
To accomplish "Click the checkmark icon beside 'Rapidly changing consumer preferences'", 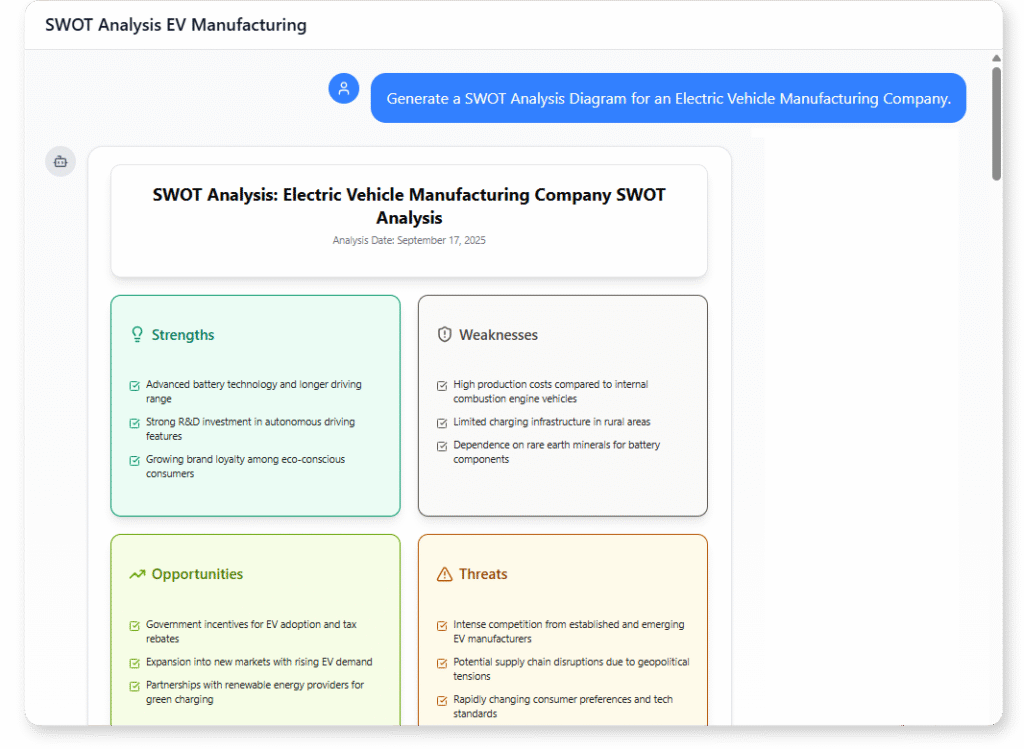I will pyautogui.click(x=441, y=699).
